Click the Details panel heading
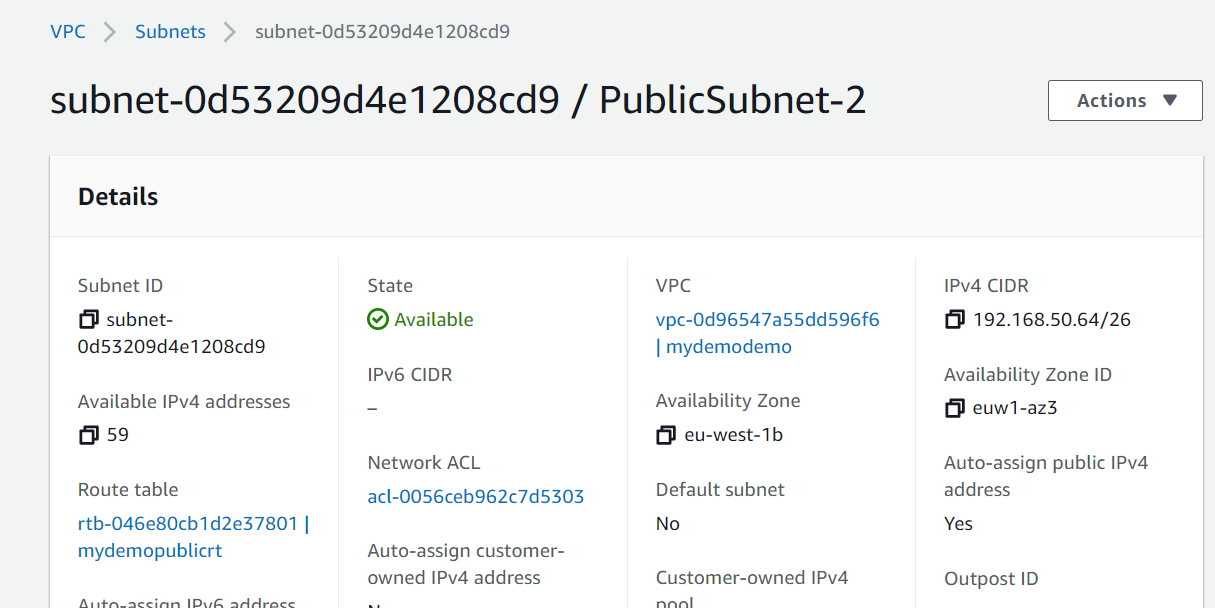The image size is (1215, 608). coord(118,197)
